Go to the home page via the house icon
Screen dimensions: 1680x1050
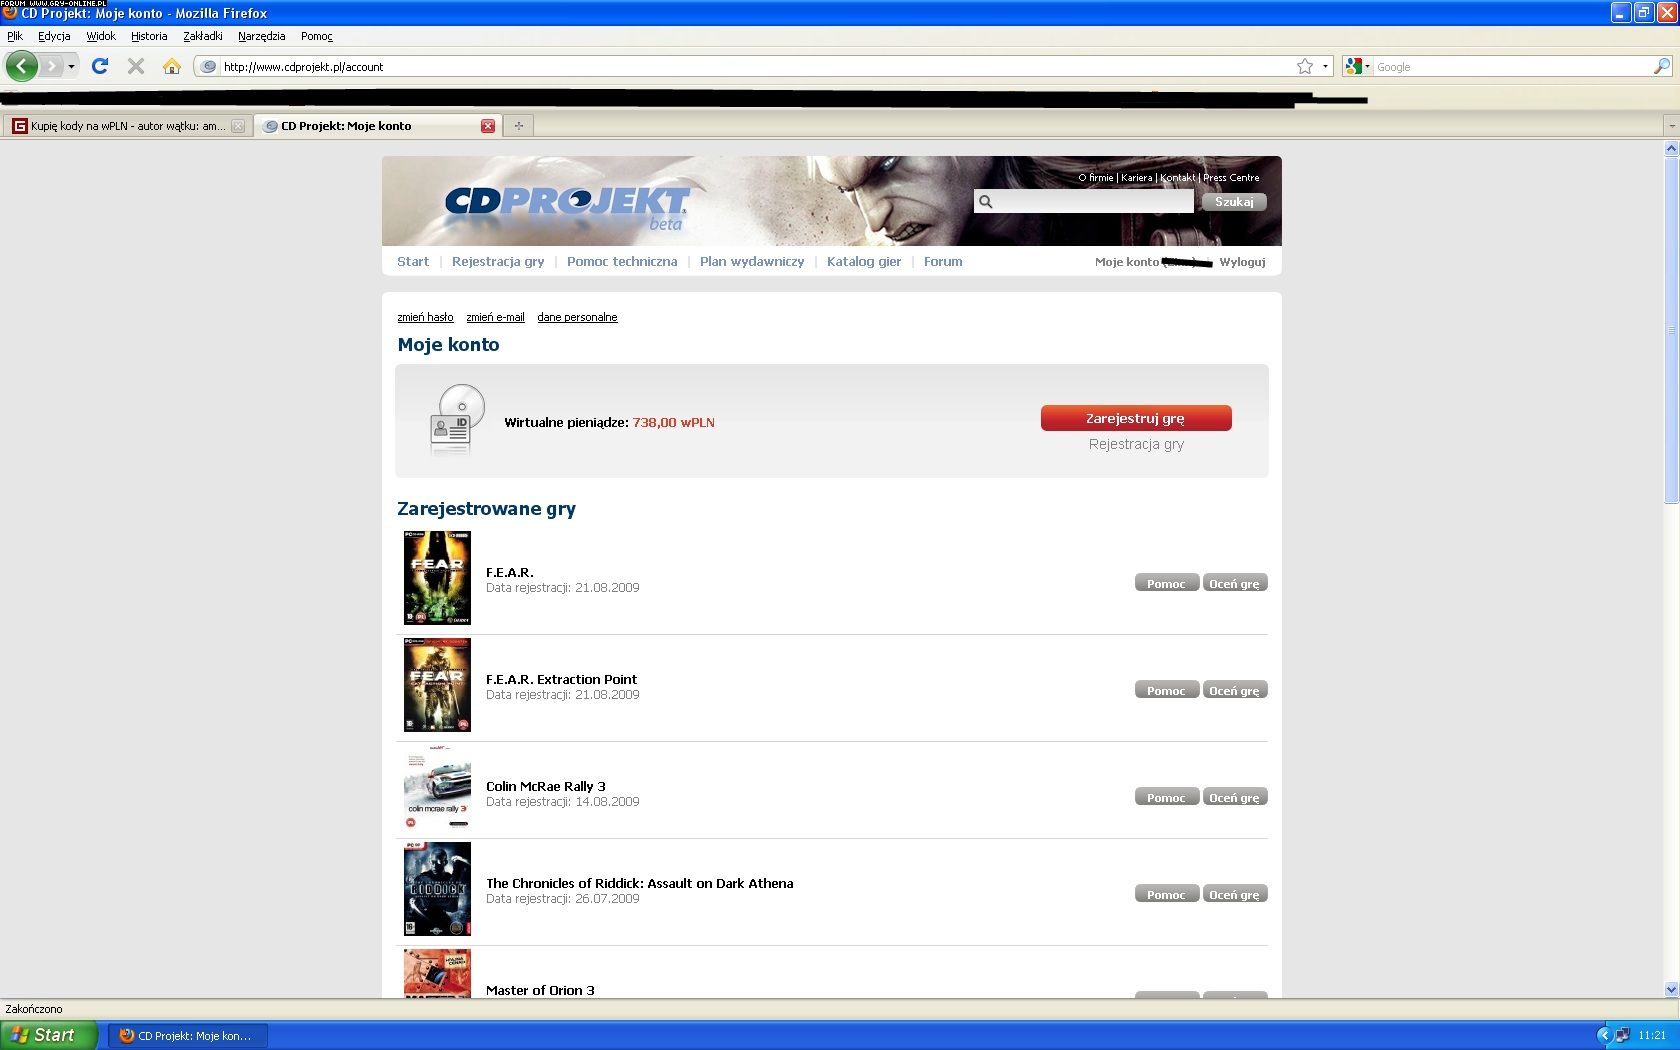pyautogui.click(x=172, y=66)
